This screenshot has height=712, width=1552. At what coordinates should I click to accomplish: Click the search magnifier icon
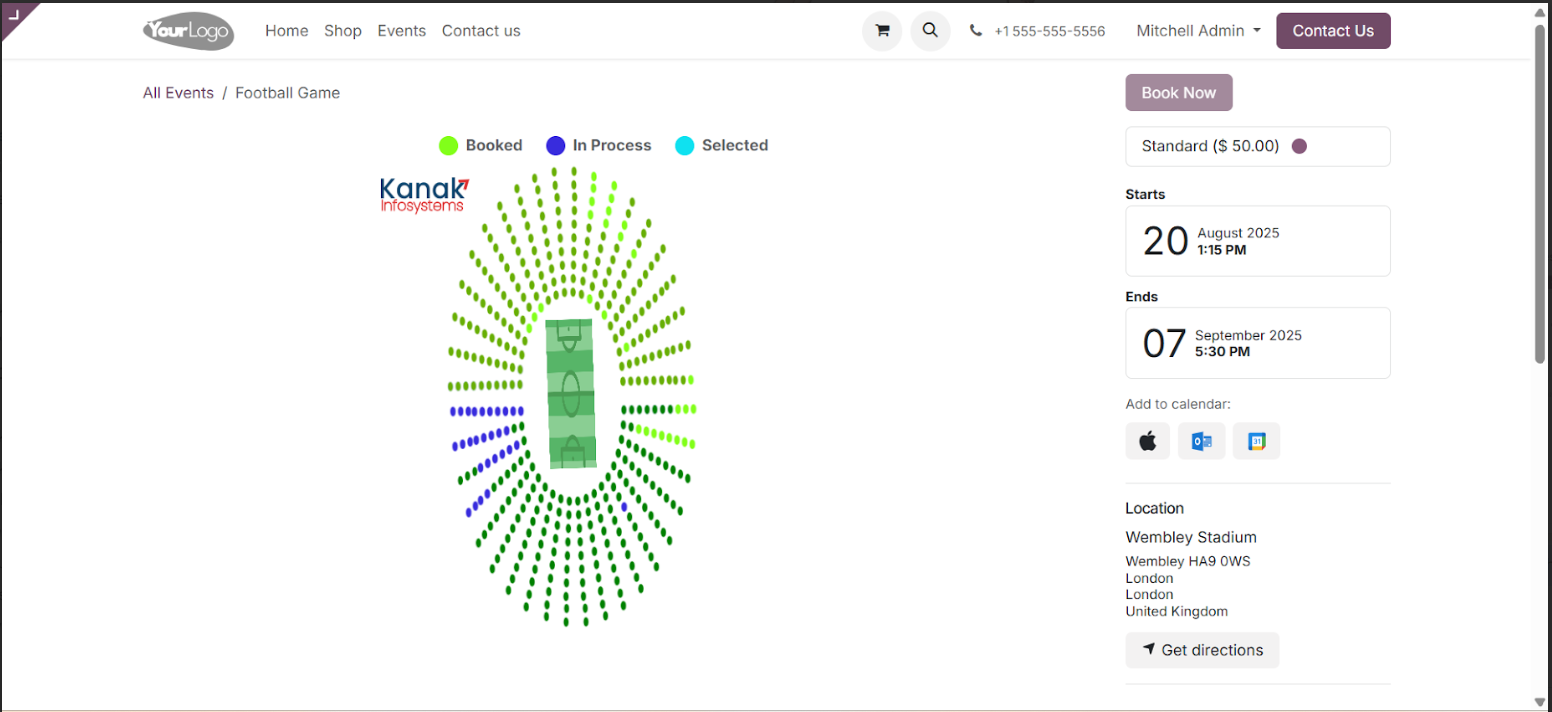(930, 31)
